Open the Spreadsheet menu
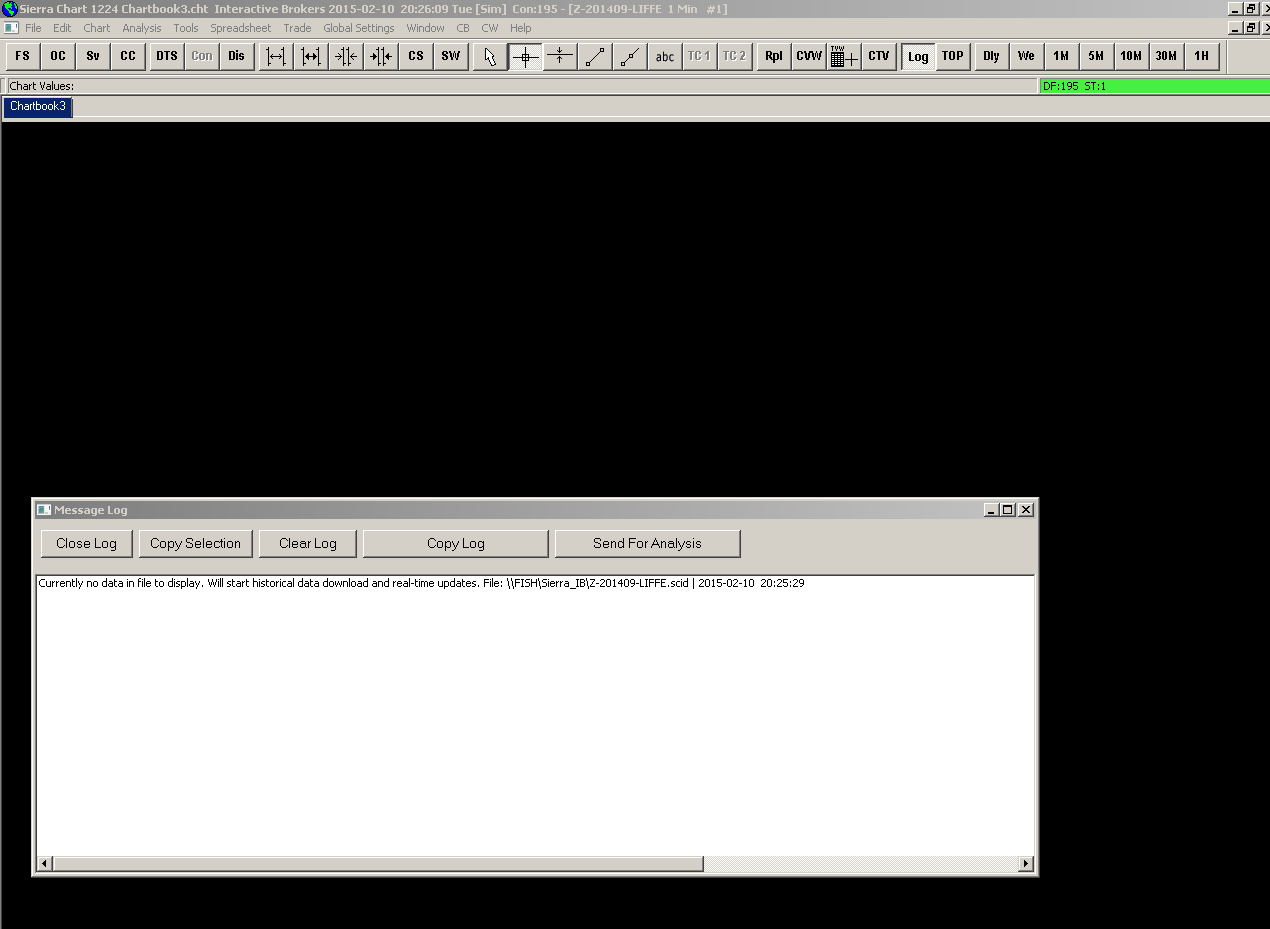 [240, 28]
